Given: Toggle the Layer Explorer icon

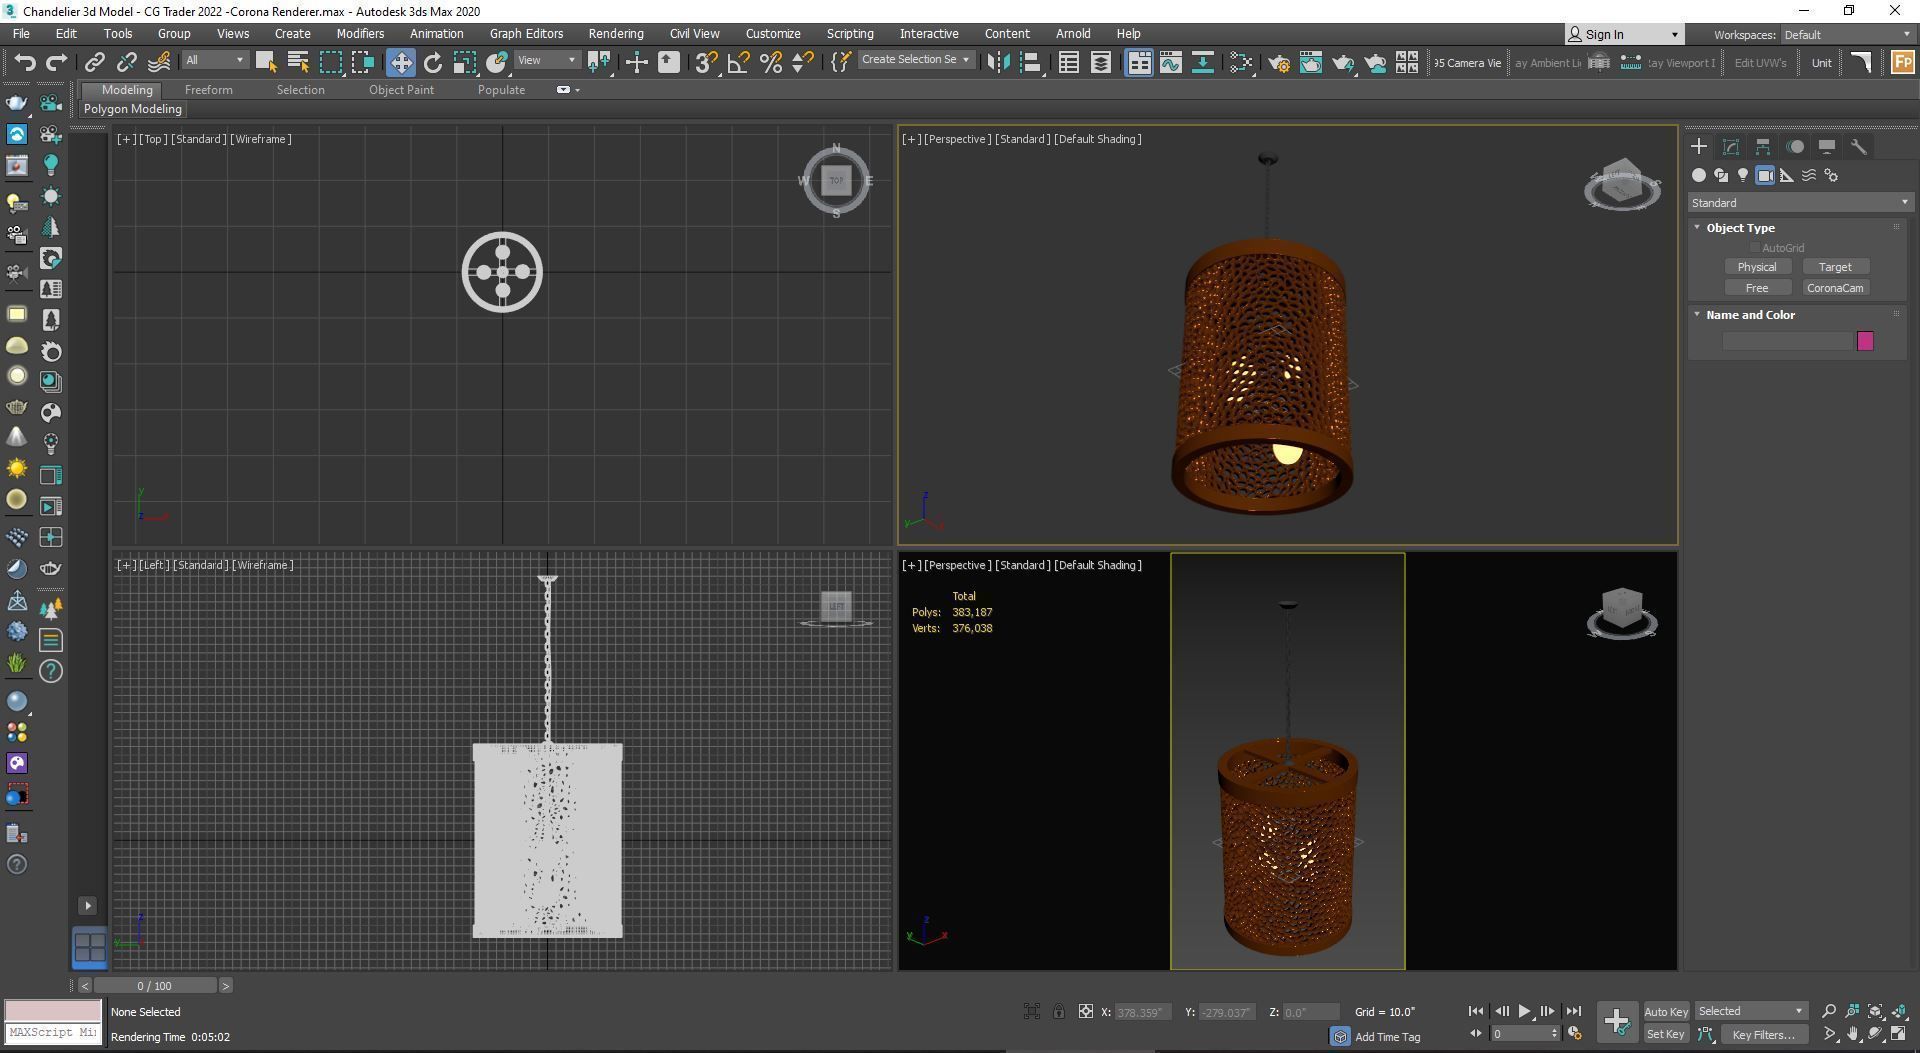Looking at the screenshot, I should coord(1101,62).
